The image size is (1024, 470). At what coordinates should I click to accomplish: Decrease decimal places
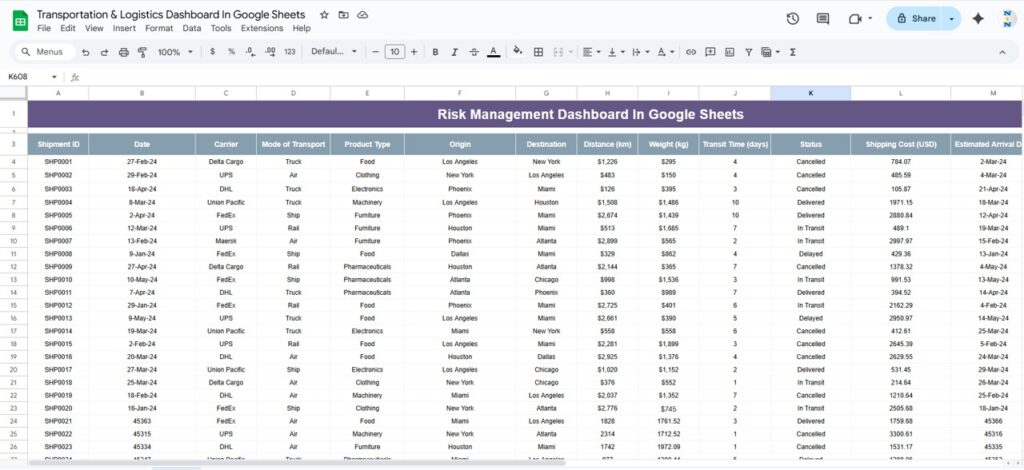pos(250,52)
